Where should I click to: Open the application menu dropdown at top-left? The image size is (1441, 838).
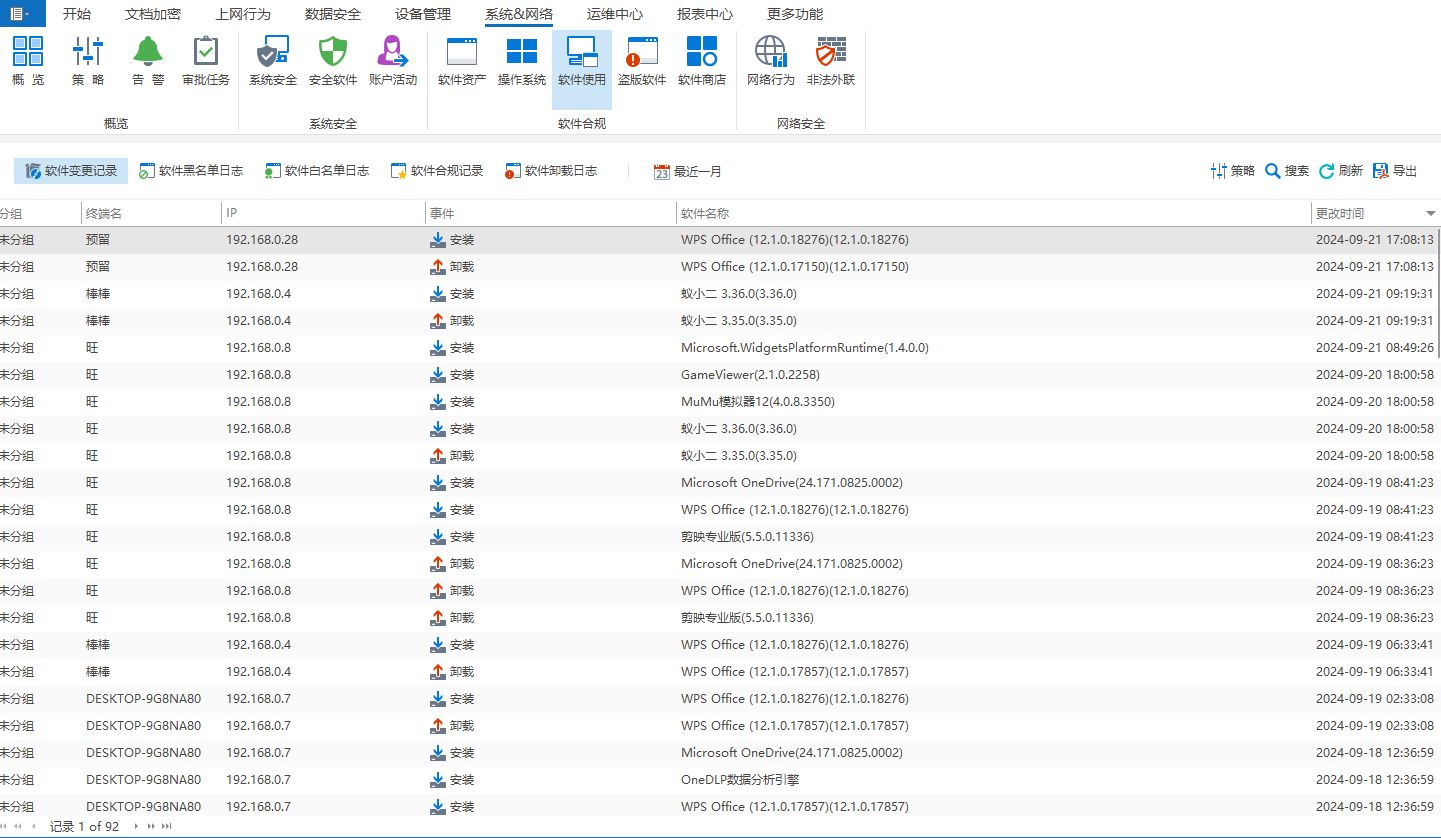[x=21, y=13]
